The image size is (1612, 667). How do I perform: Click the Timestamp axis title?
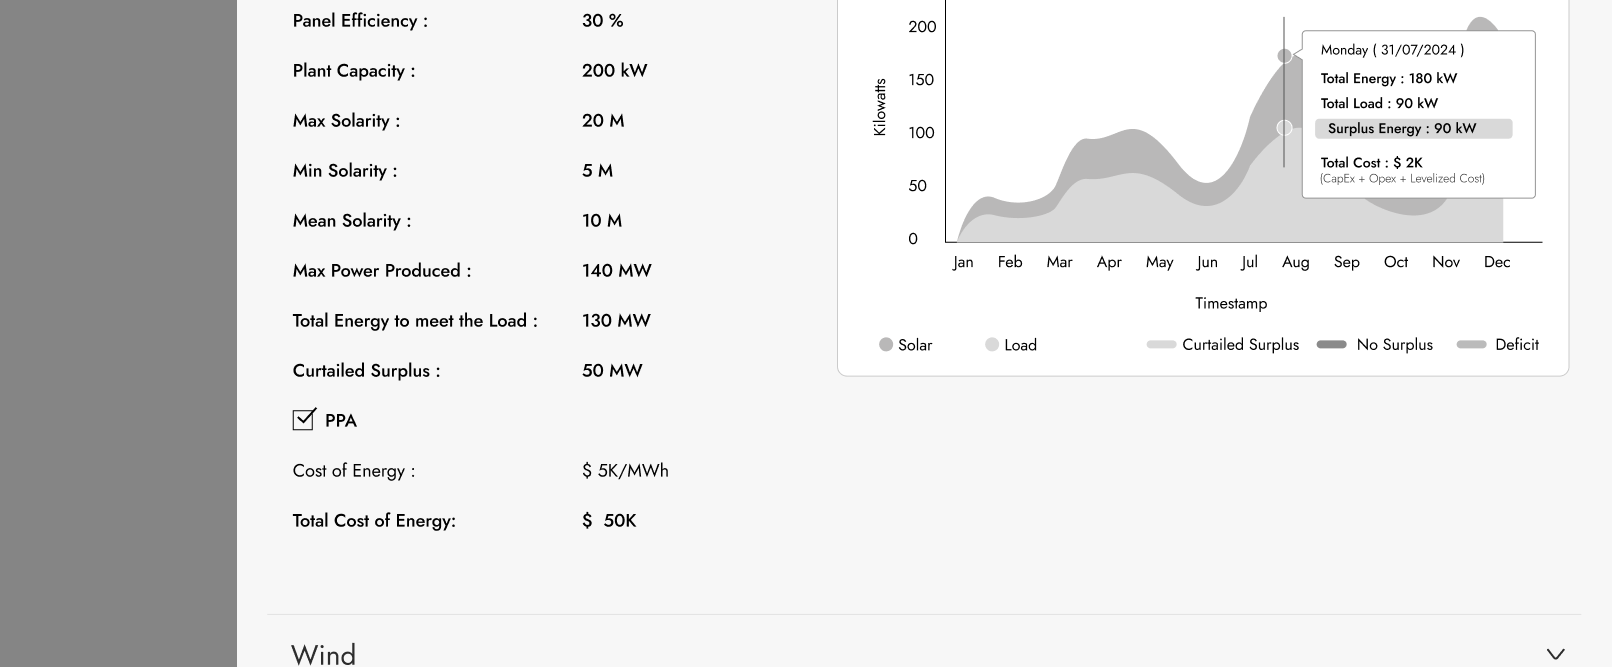click(x=1230, y=303)
